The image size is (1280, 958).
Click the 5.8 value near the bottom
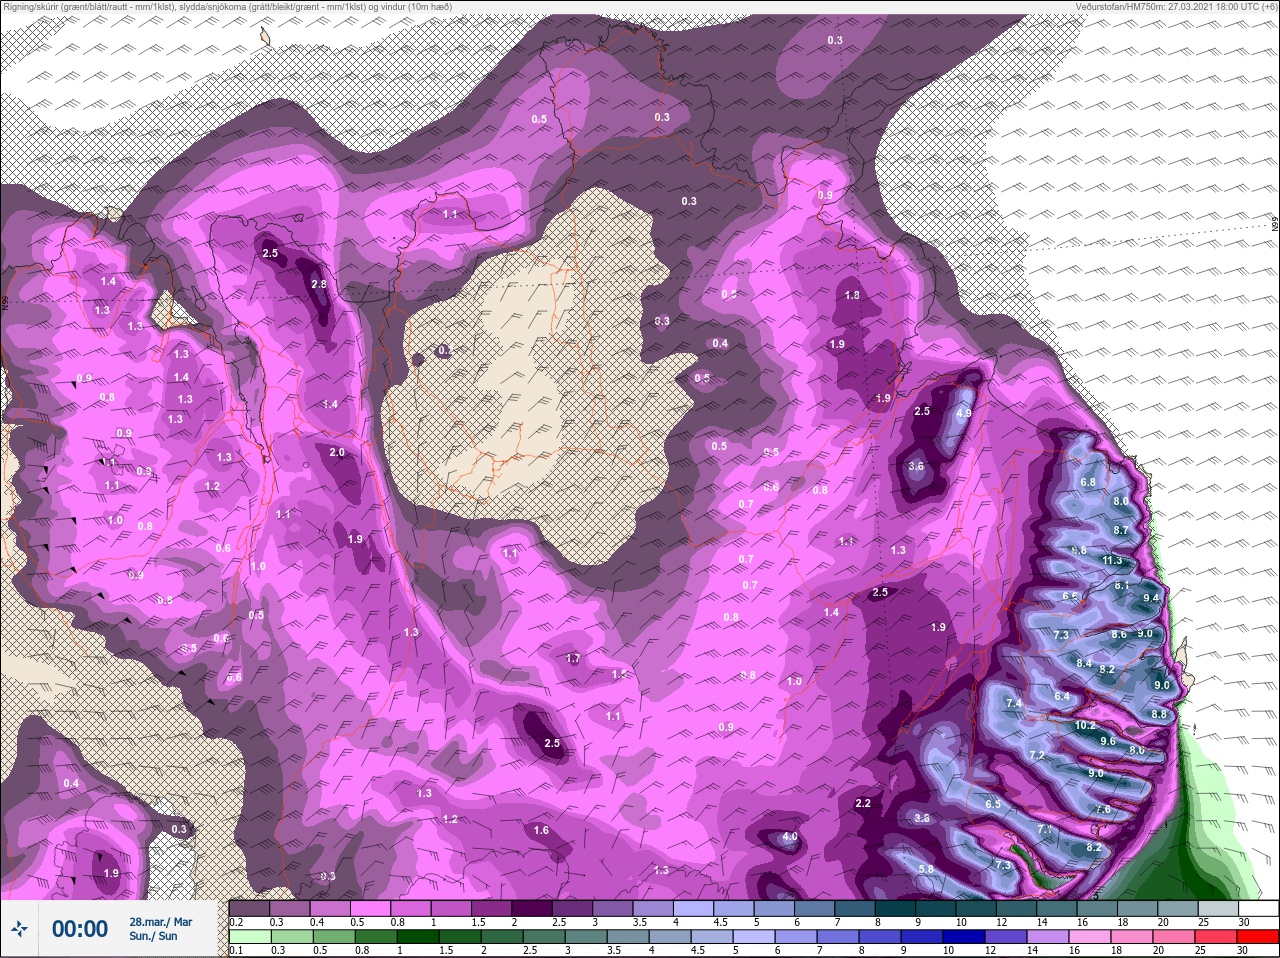point(926,869)
